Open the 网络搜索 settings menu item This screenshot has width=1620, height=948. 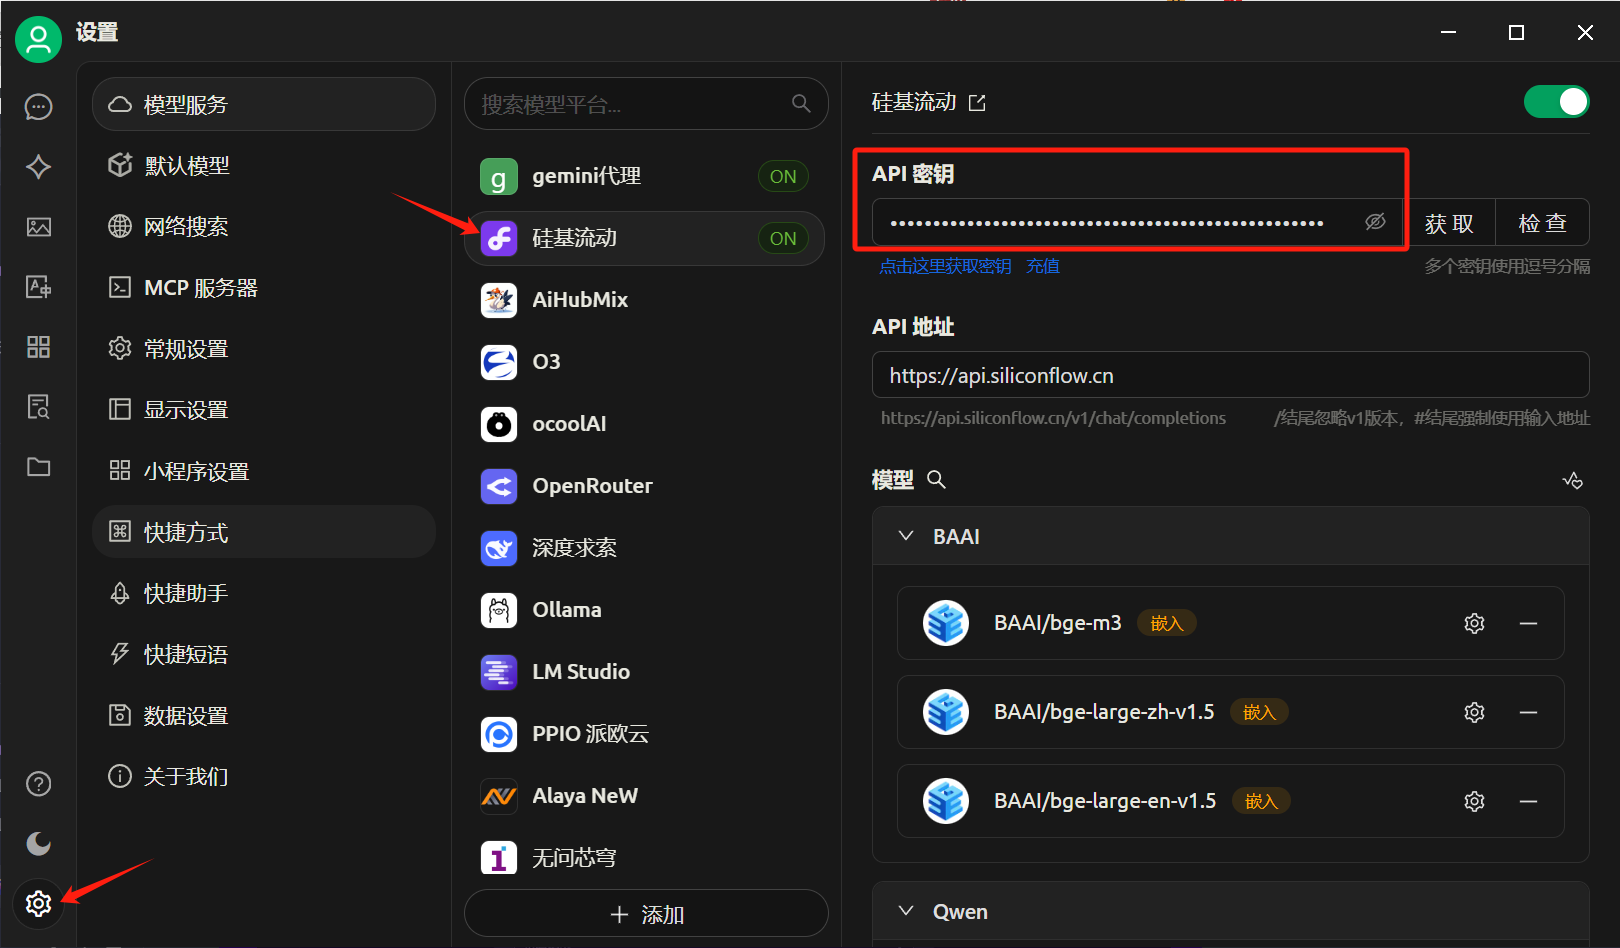[186, 227]
